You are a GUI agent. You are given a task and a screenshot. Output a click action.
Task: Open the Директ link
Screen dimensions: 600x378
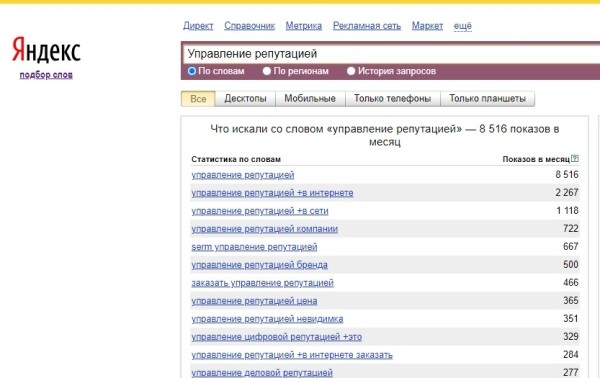198,26
